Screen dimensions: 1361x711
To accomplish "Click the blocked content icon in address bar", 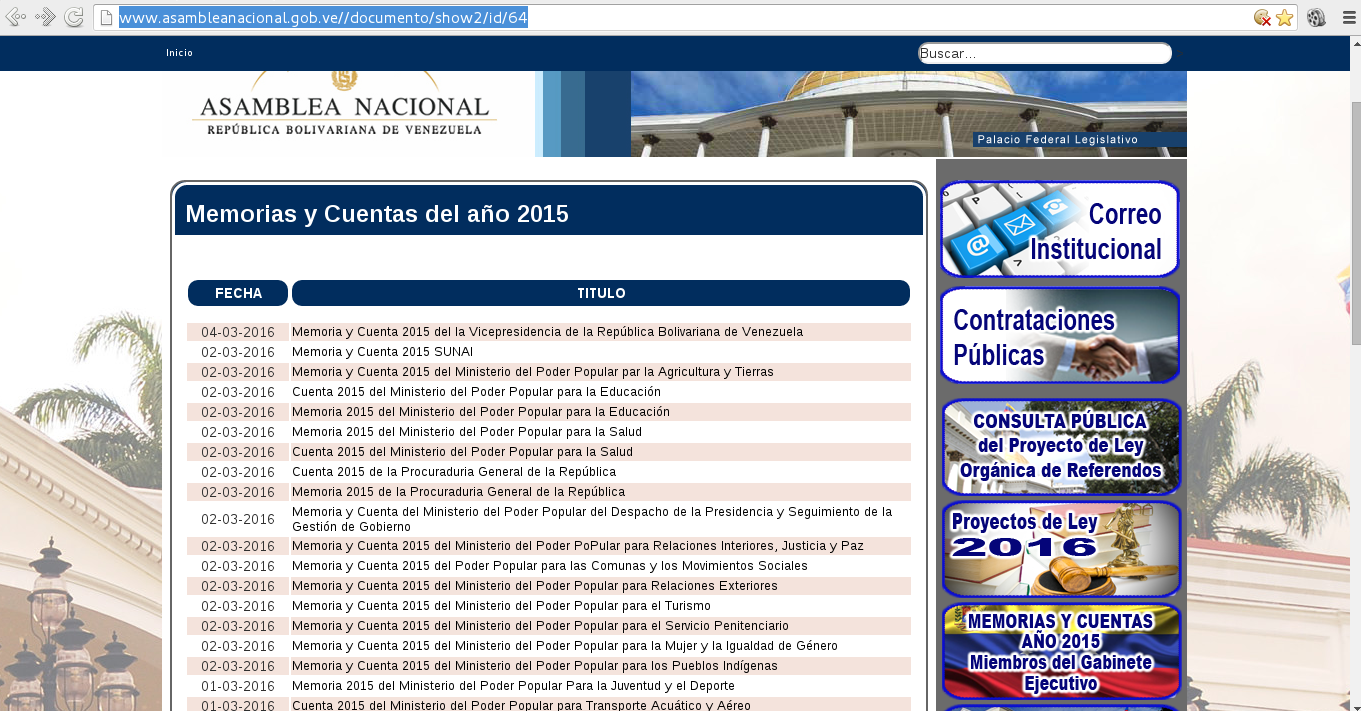I will 1262,17.
